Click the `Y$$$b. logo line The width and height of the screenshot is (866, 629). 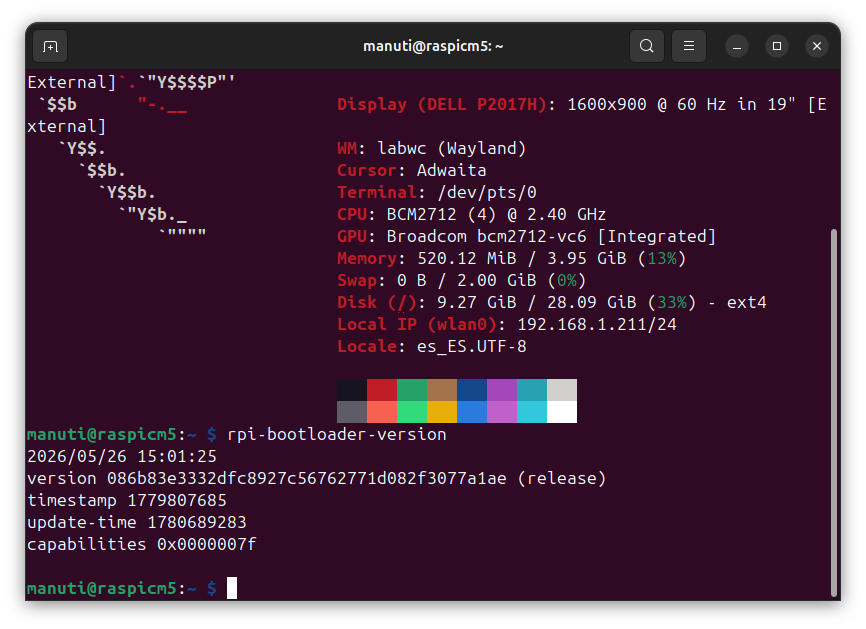tap(127, 193)
